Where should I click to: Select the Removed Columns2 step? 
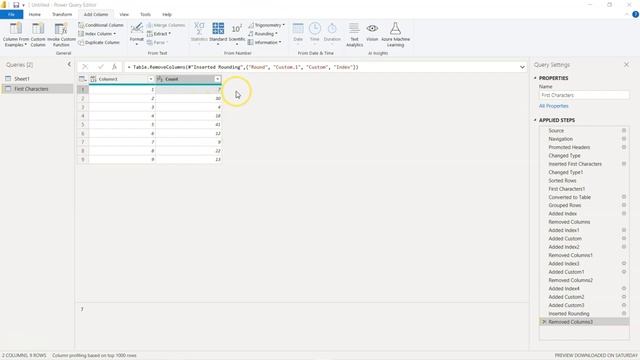570,280
